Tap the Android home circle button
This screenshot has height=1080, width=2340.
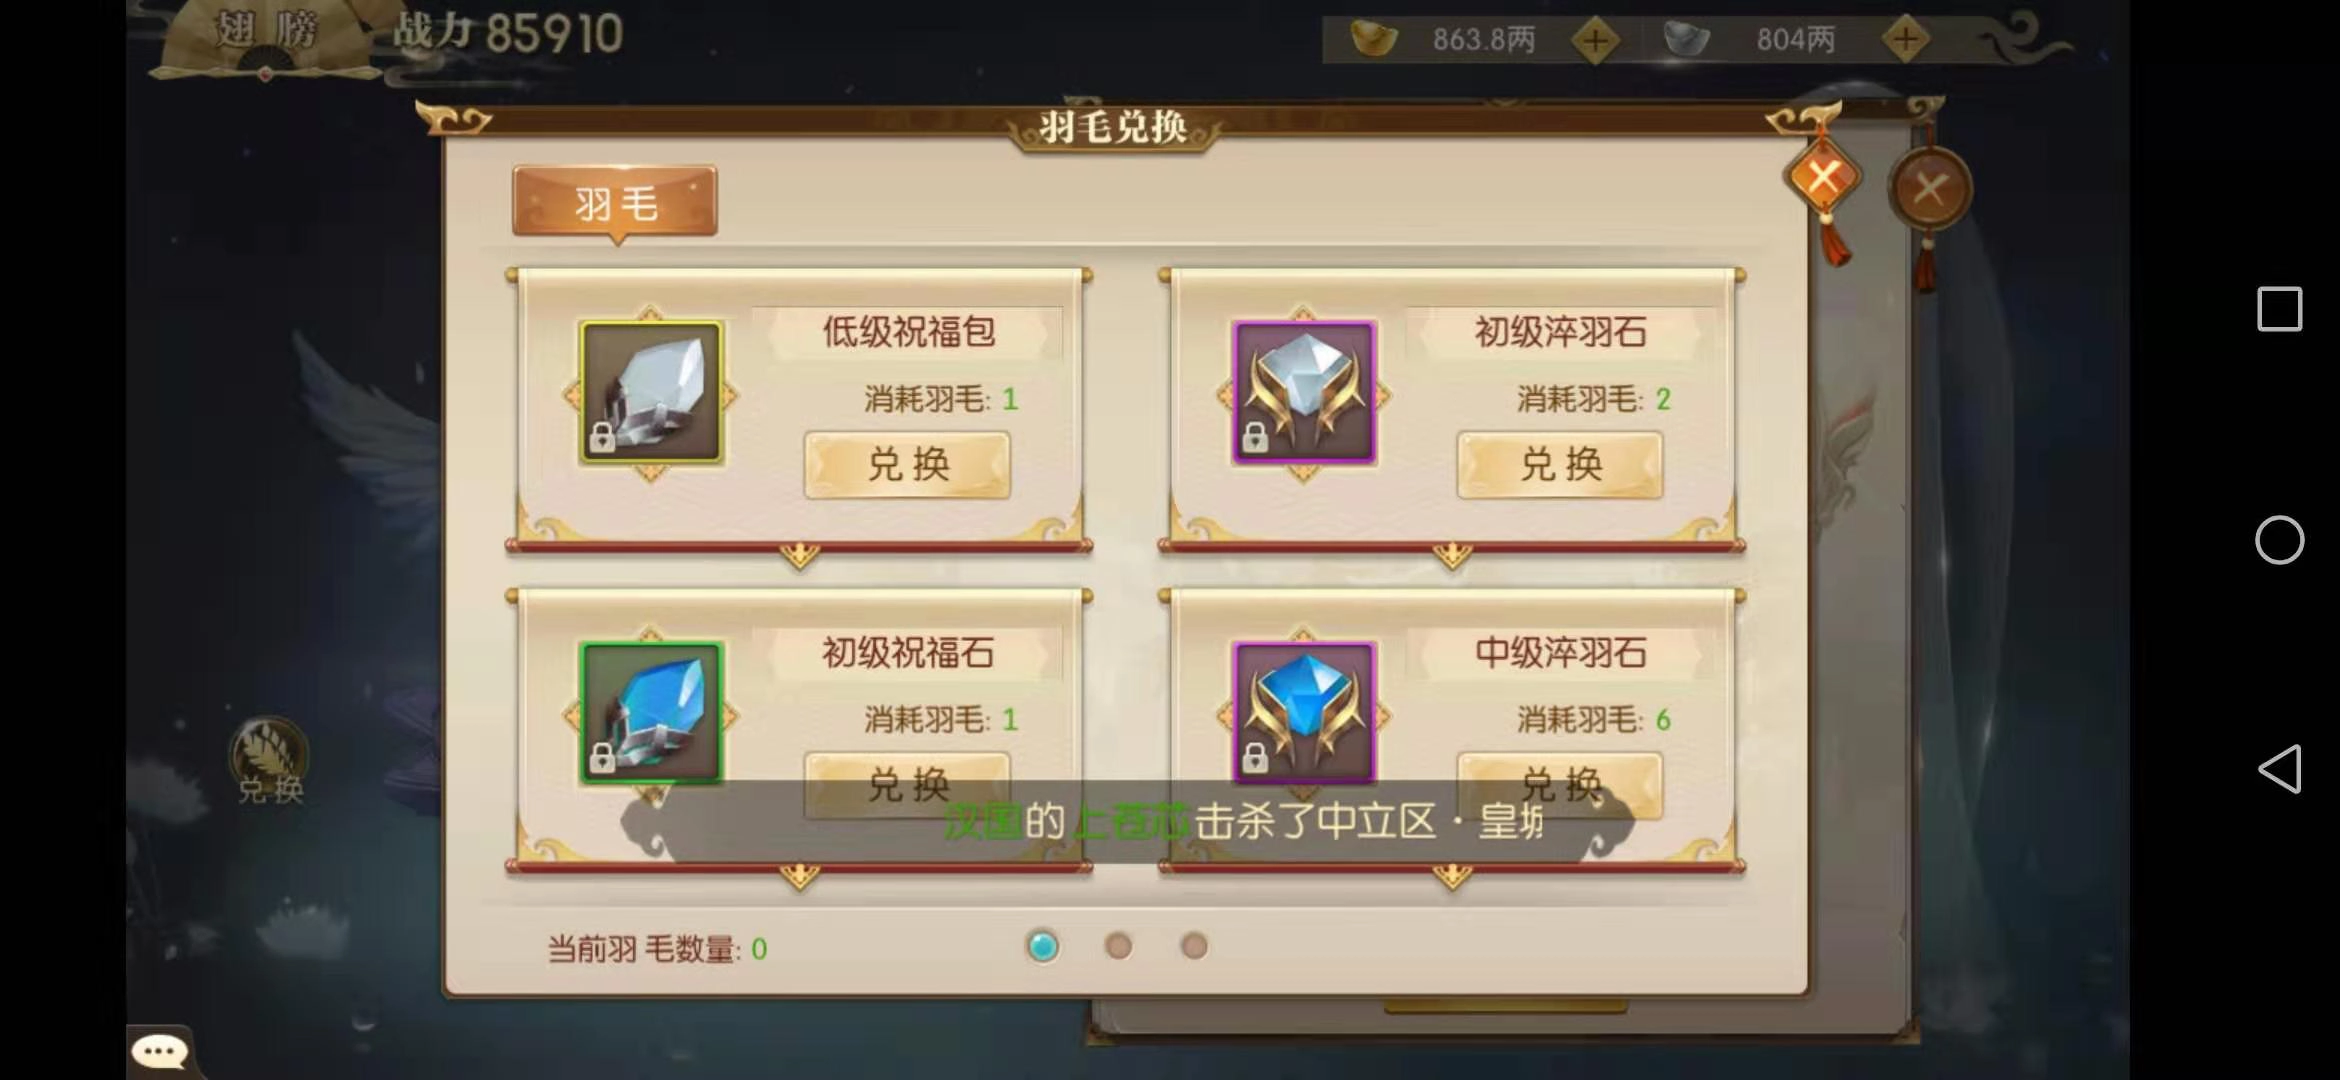click(x=2280, y=540)
